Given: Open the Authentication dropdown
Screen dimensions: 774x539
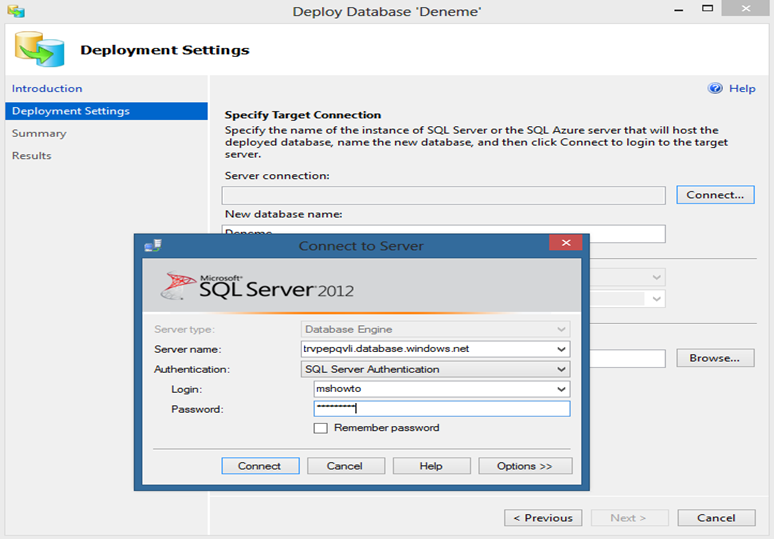Looking at the screenshot, I should 561,369.
